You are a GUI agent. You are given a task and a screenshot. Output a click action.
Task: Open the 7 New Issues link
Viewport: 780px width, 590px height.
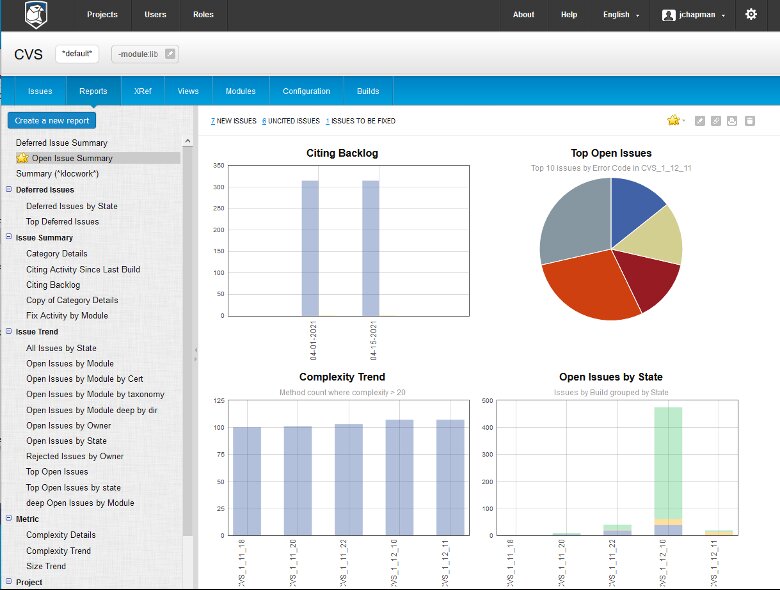(x=233, y=121)
